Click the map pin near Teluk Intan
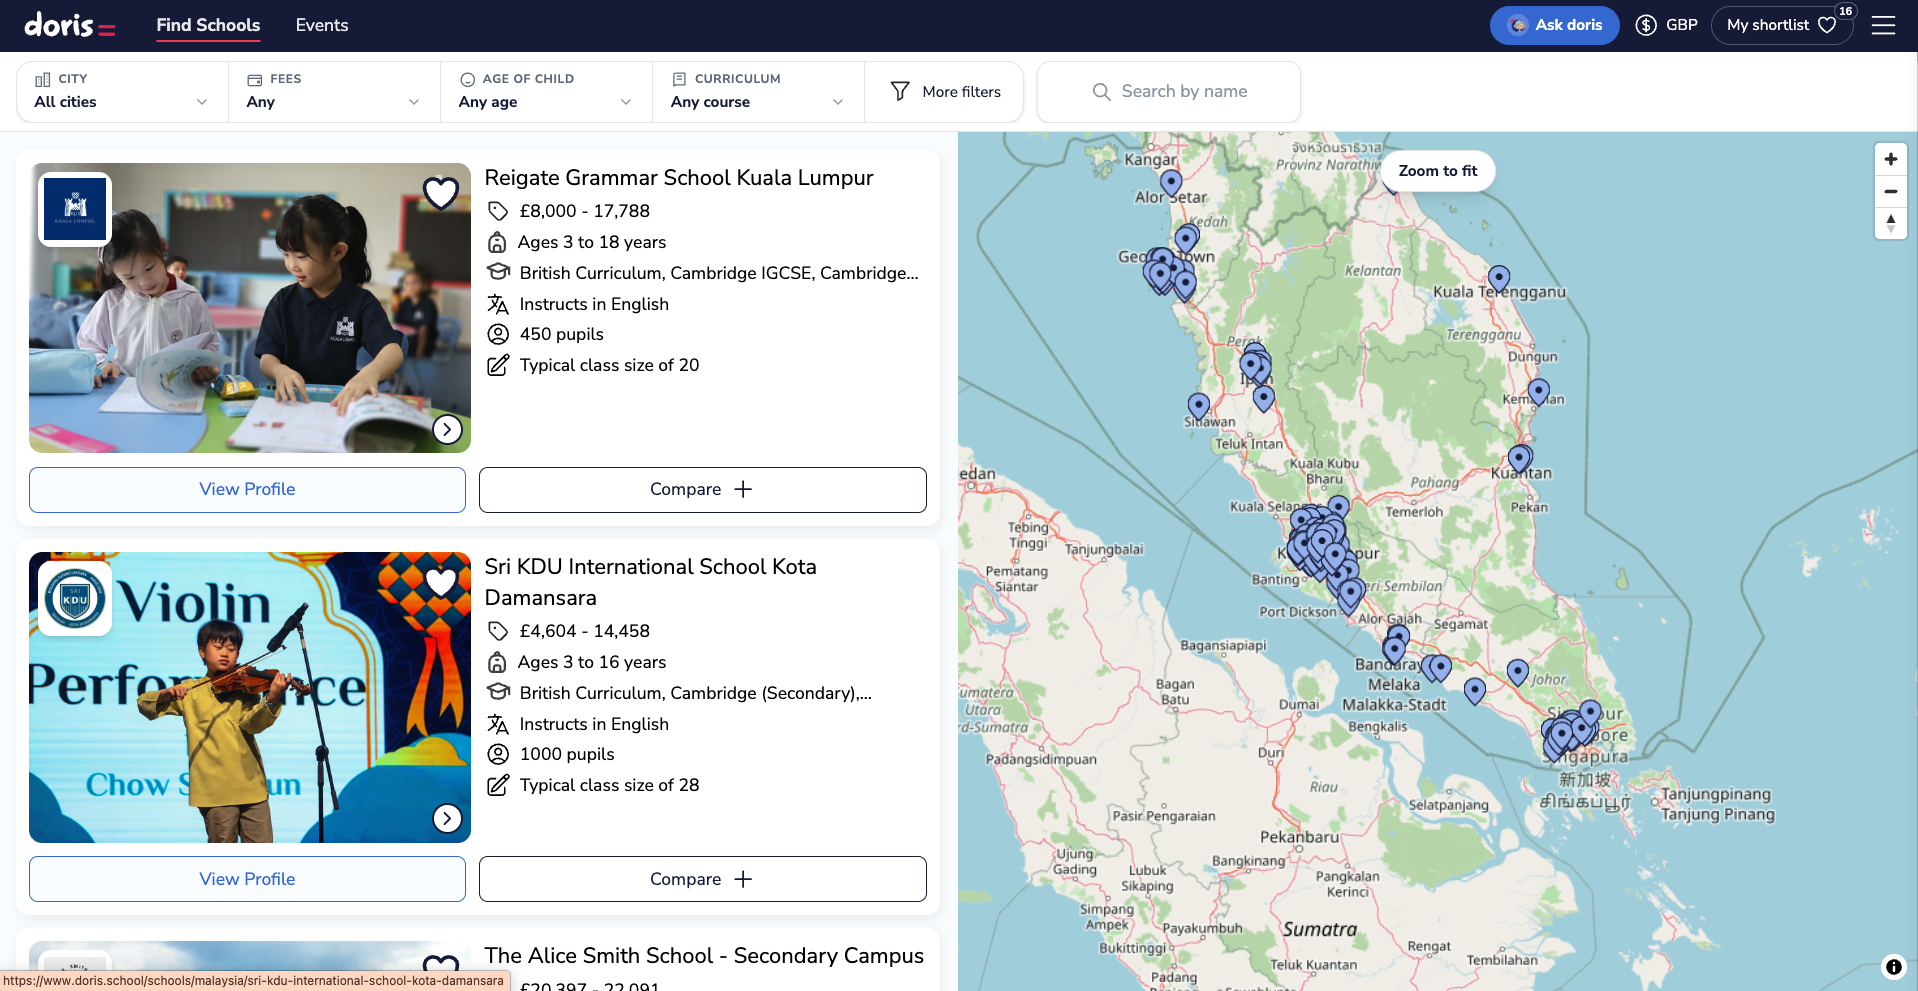Image resolution: width=1918 pixels, height=991 pixels. point(1264,398)
